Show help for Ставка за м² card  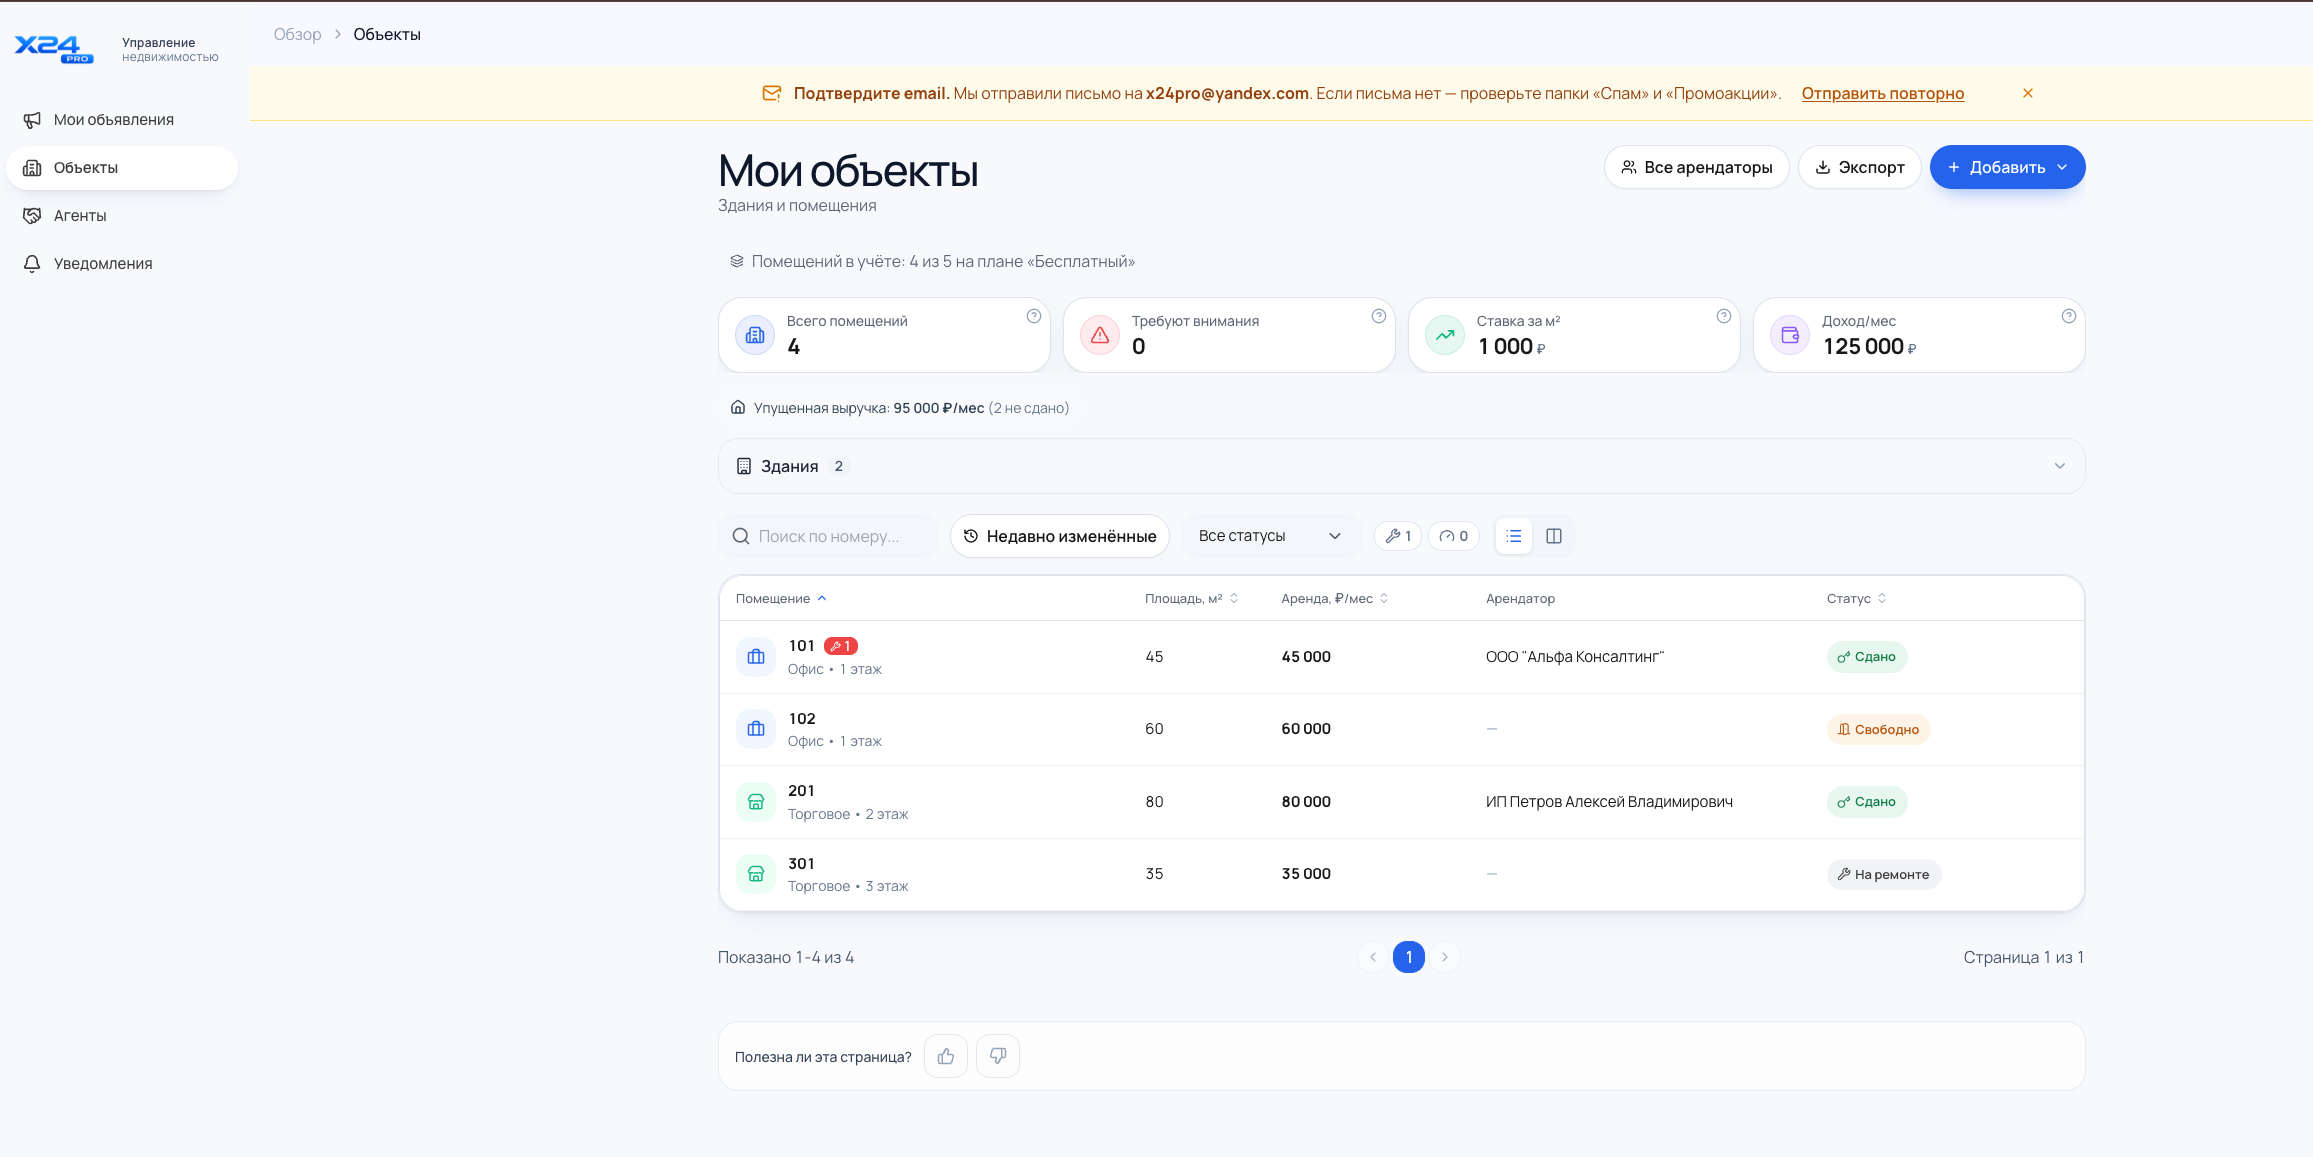pos(1724,316)
